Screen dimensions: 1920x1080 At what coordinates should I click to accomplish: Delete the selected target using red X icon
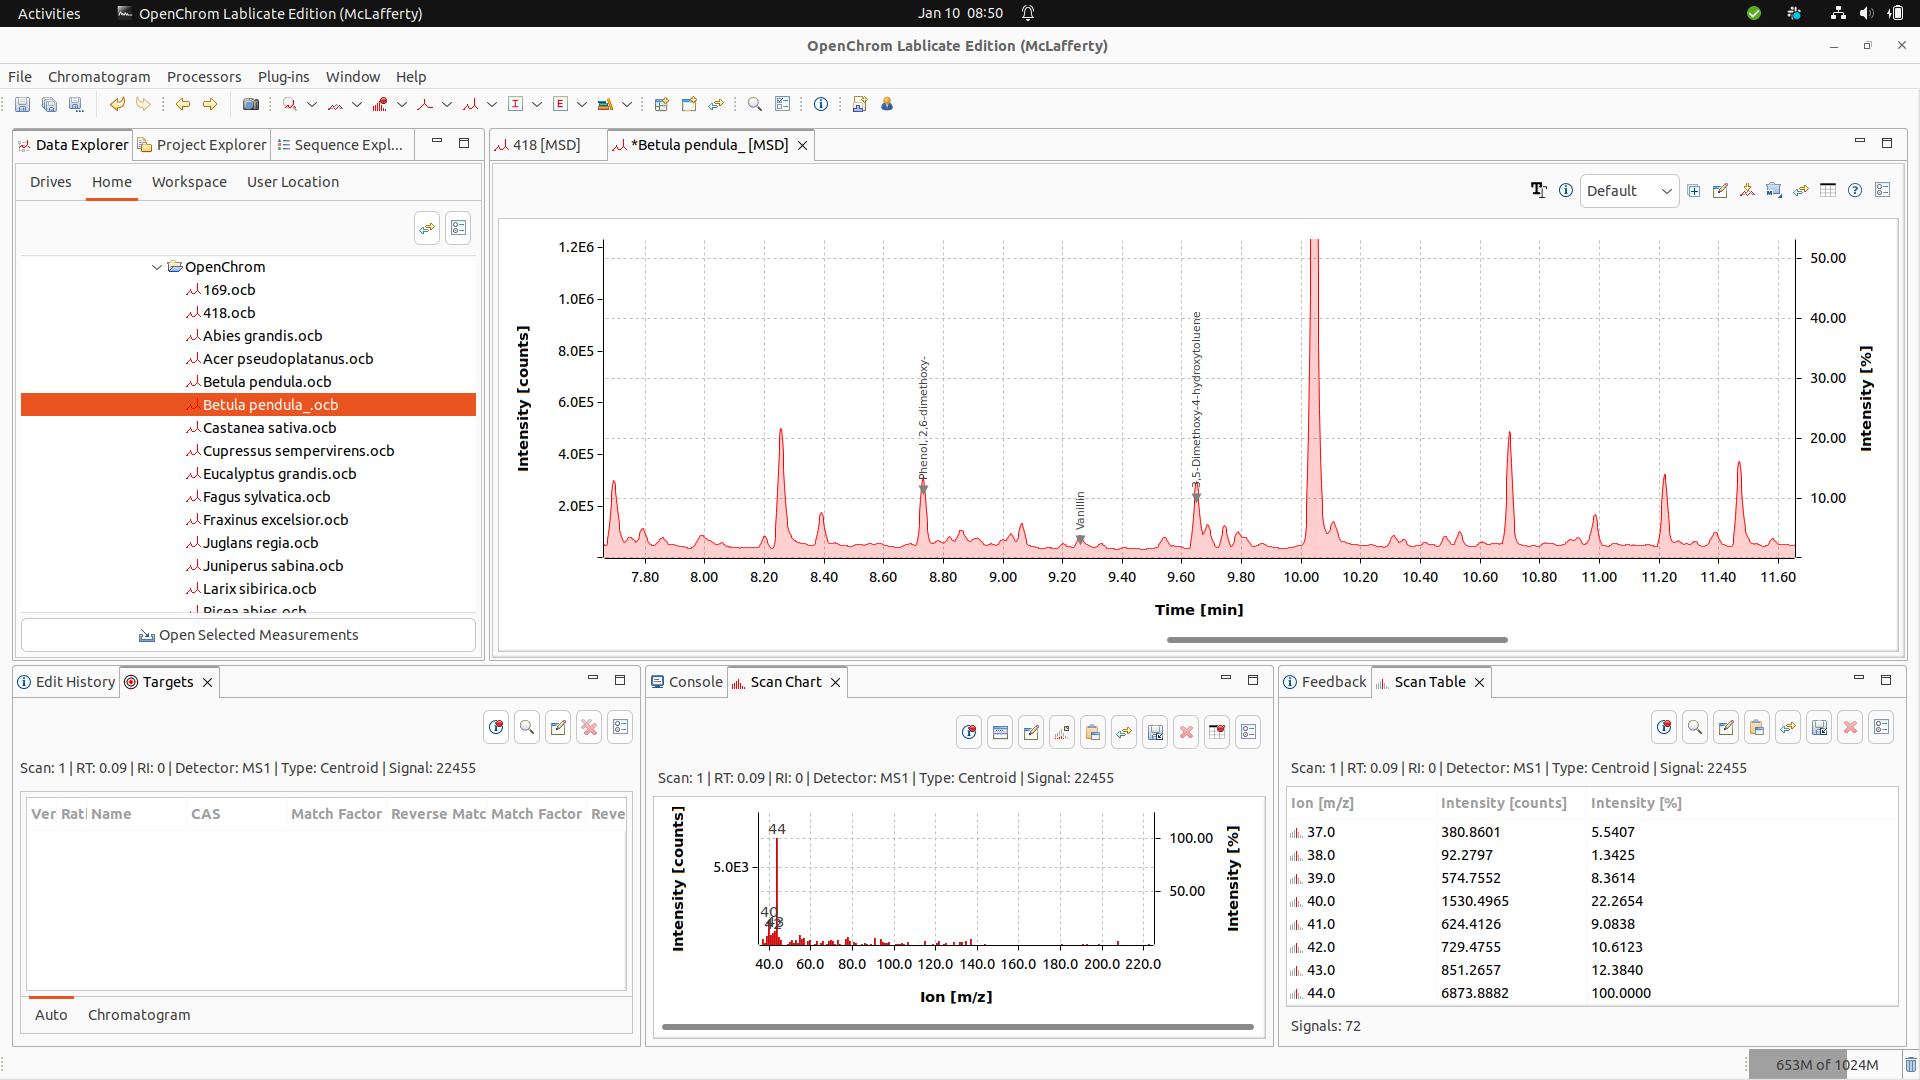point(589,727)
